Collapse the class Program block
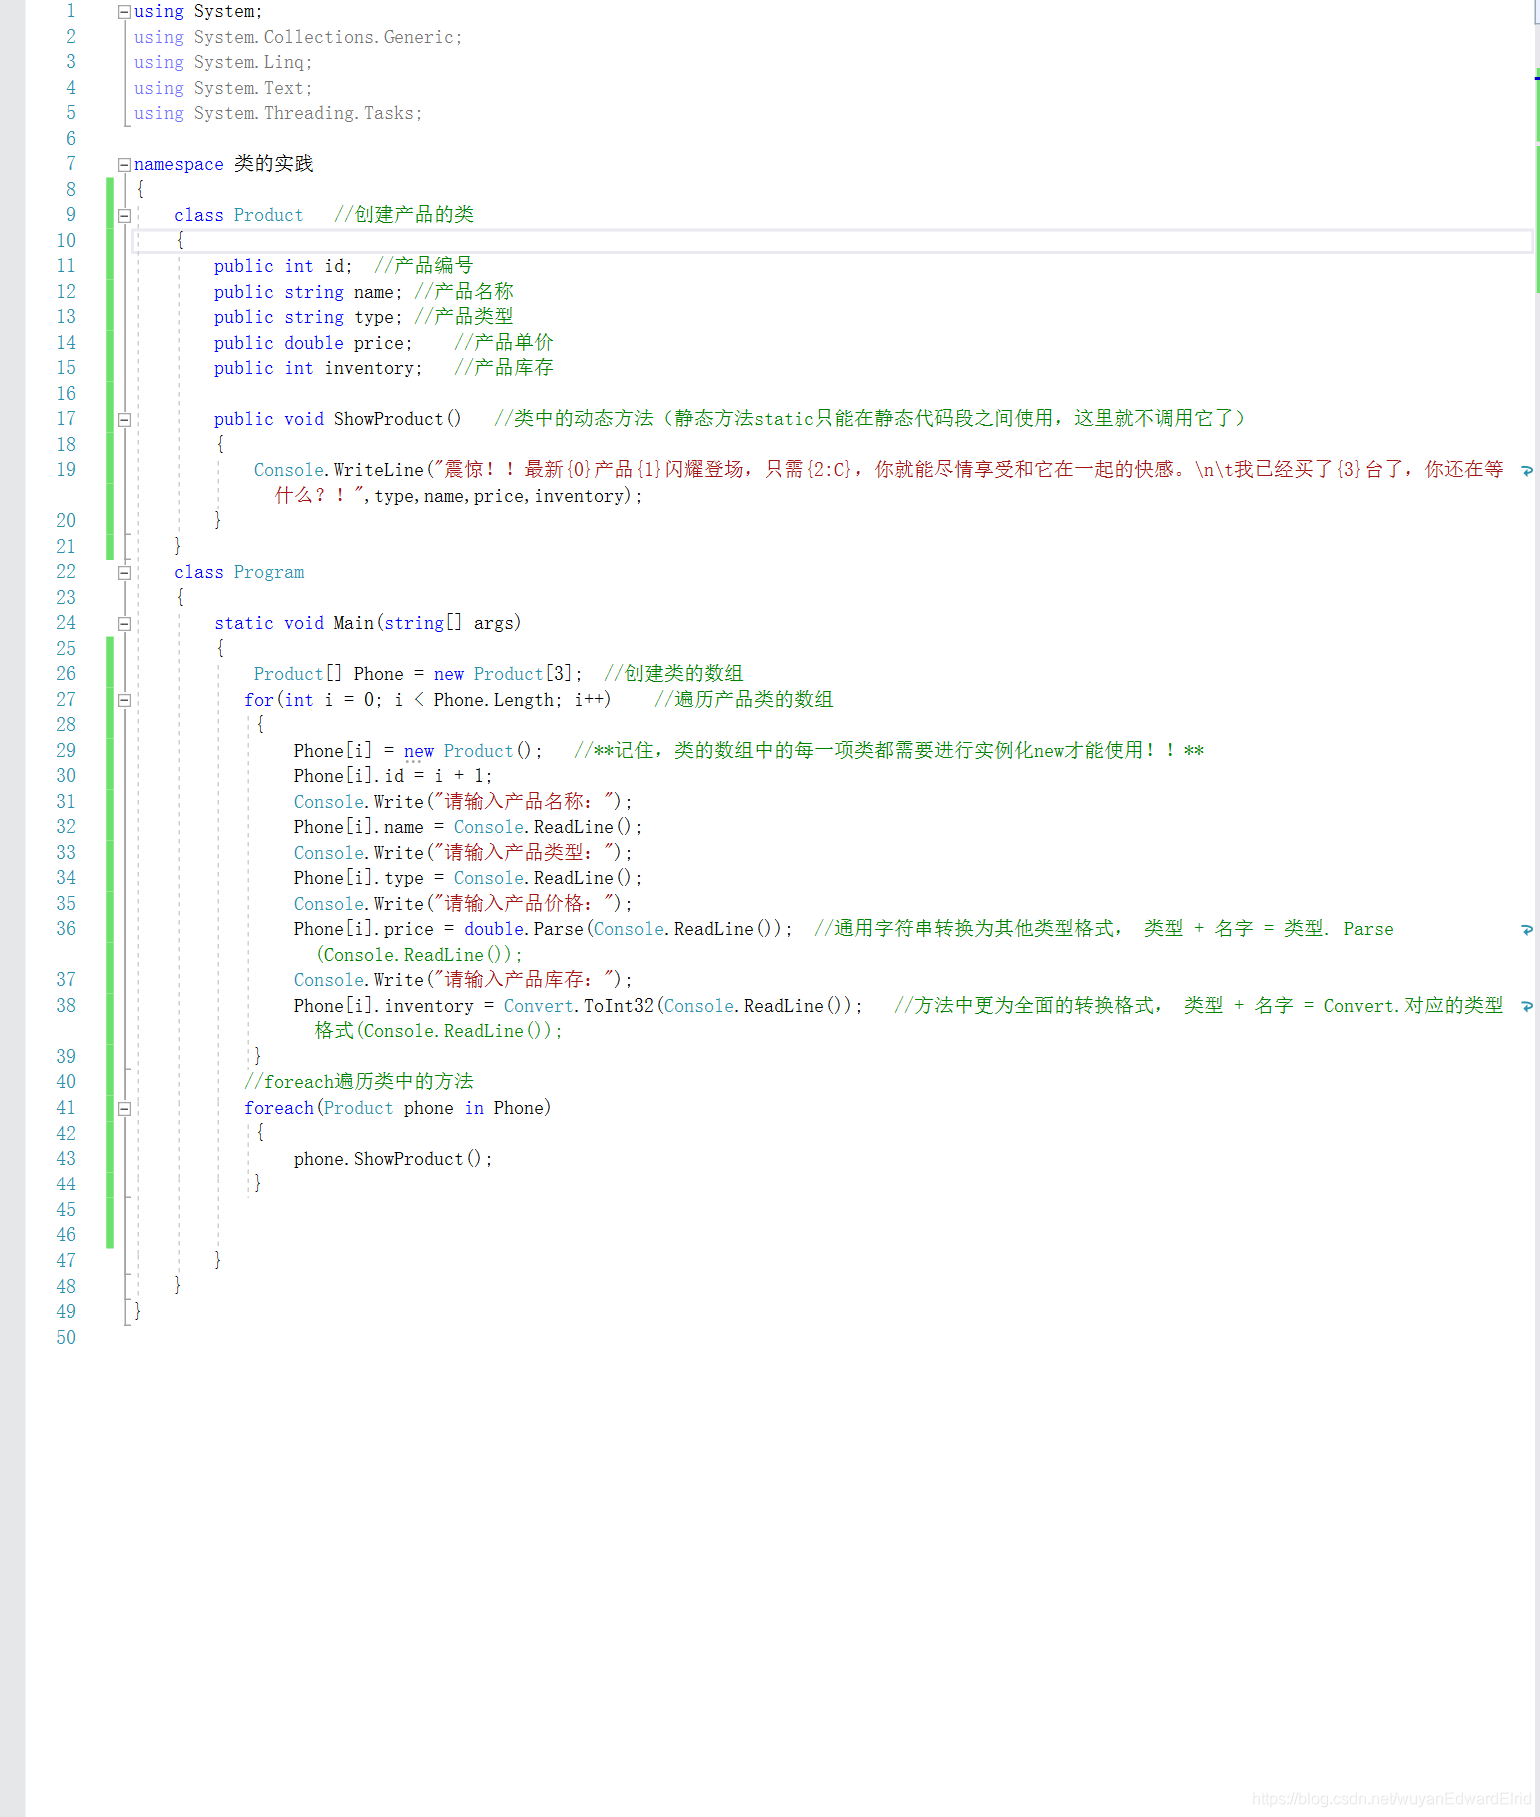1540x1817 pixels. (124, 573)
